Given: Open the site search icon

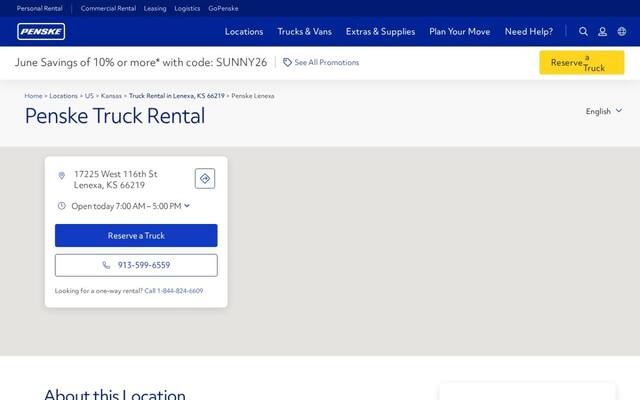Looking at the screenshot, I should [583, 31].
